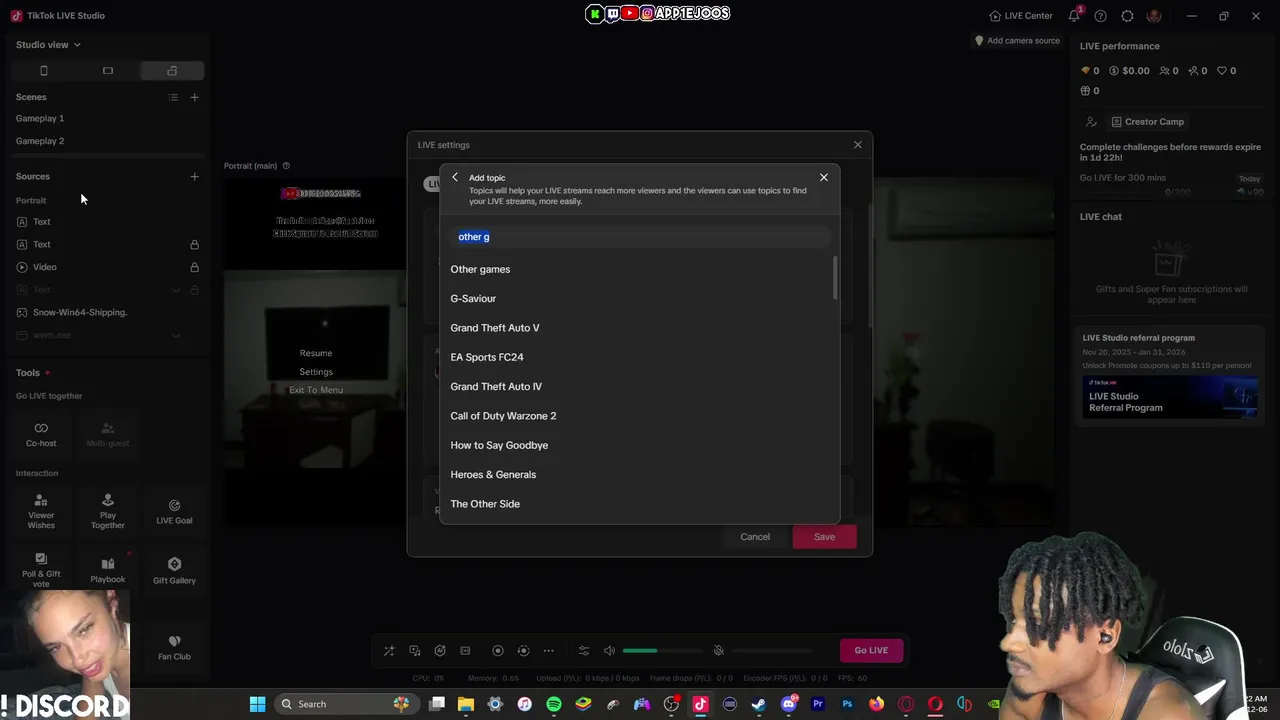Screen dimensions: 1280x720
Task: Add a new scene
Action: (x=195, y=97)
